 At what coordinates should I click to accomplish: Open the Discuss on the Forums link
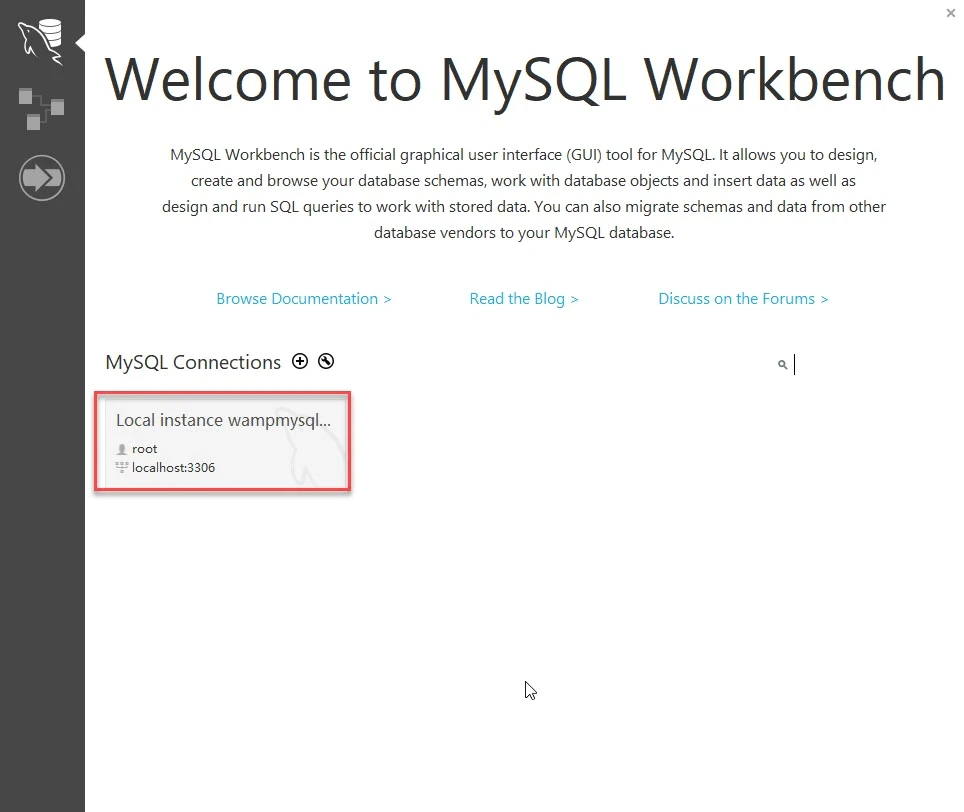(x=743, y=299)
